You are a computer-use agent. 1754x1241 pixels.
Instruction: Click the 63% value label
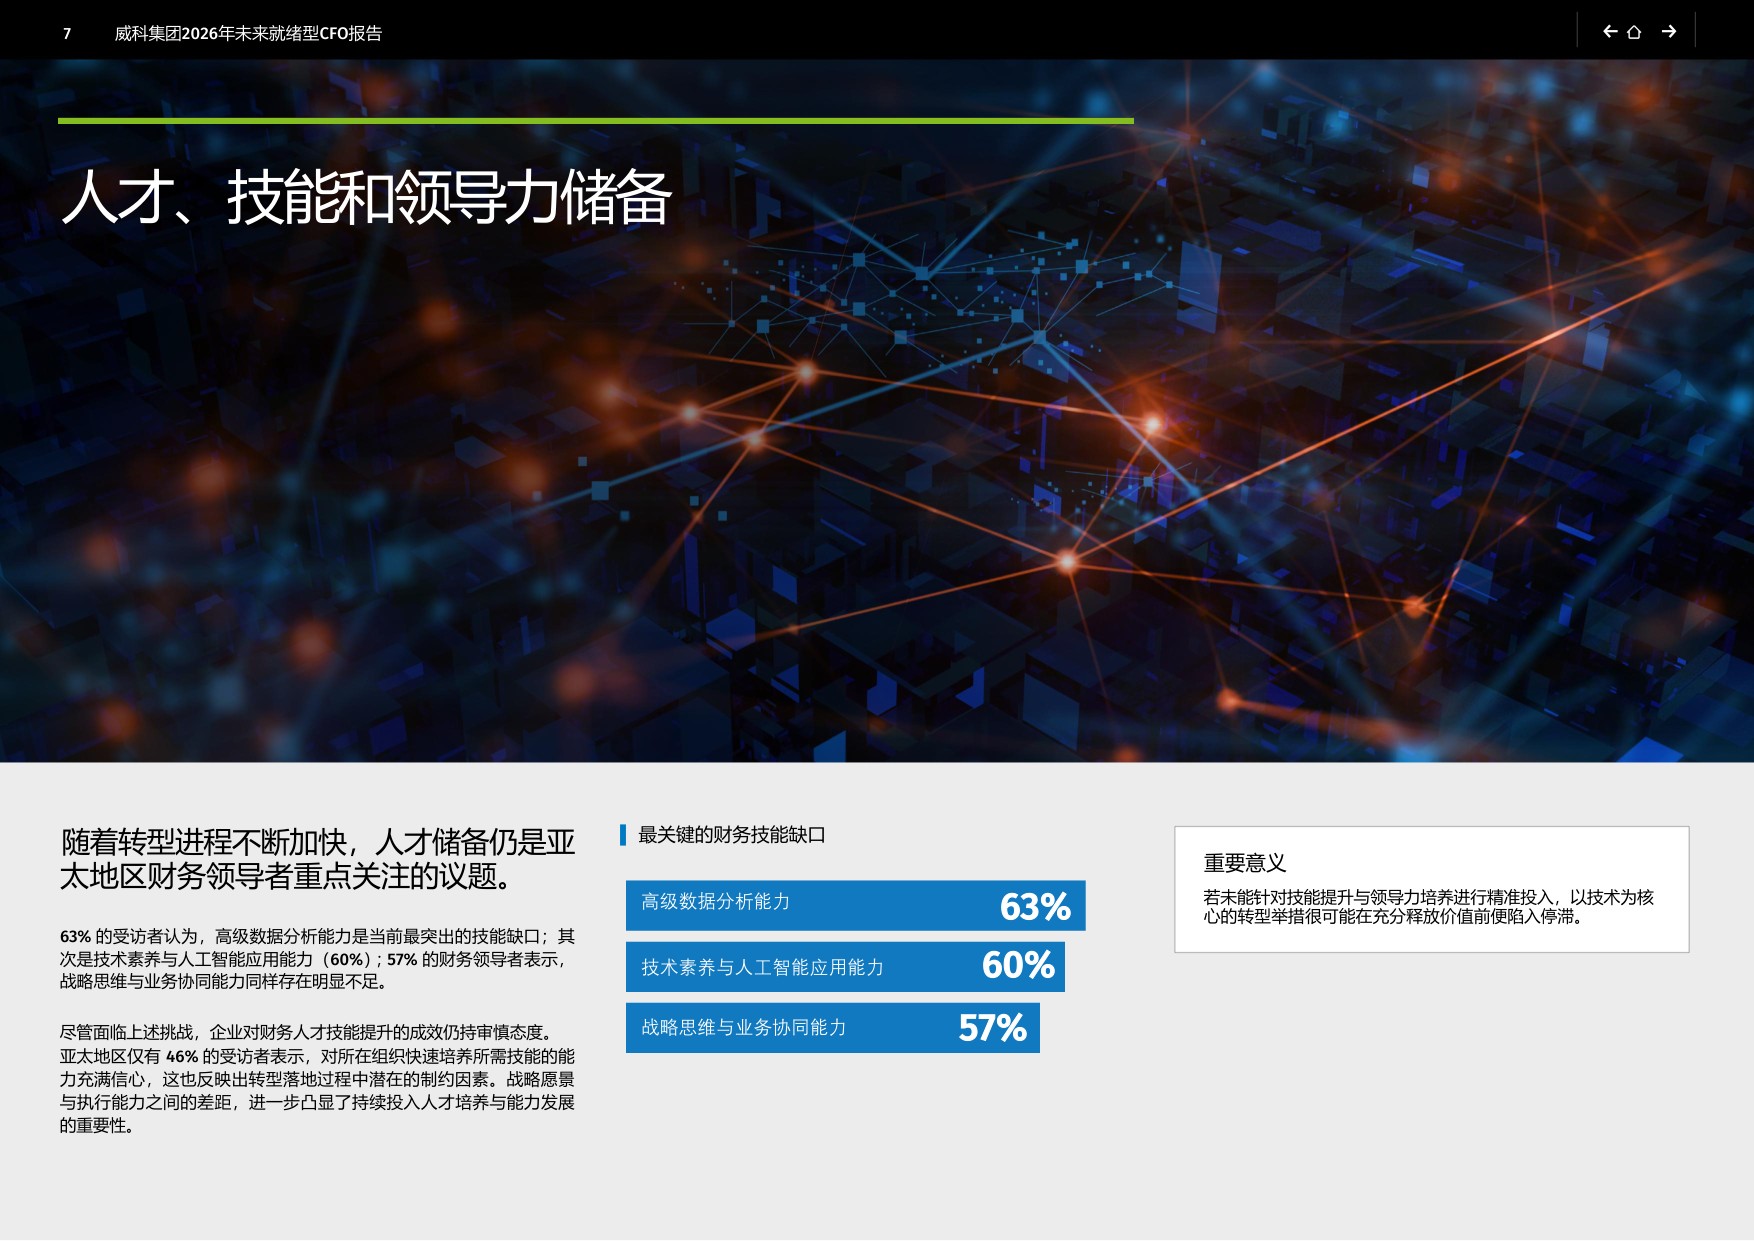pos(1035,907)
